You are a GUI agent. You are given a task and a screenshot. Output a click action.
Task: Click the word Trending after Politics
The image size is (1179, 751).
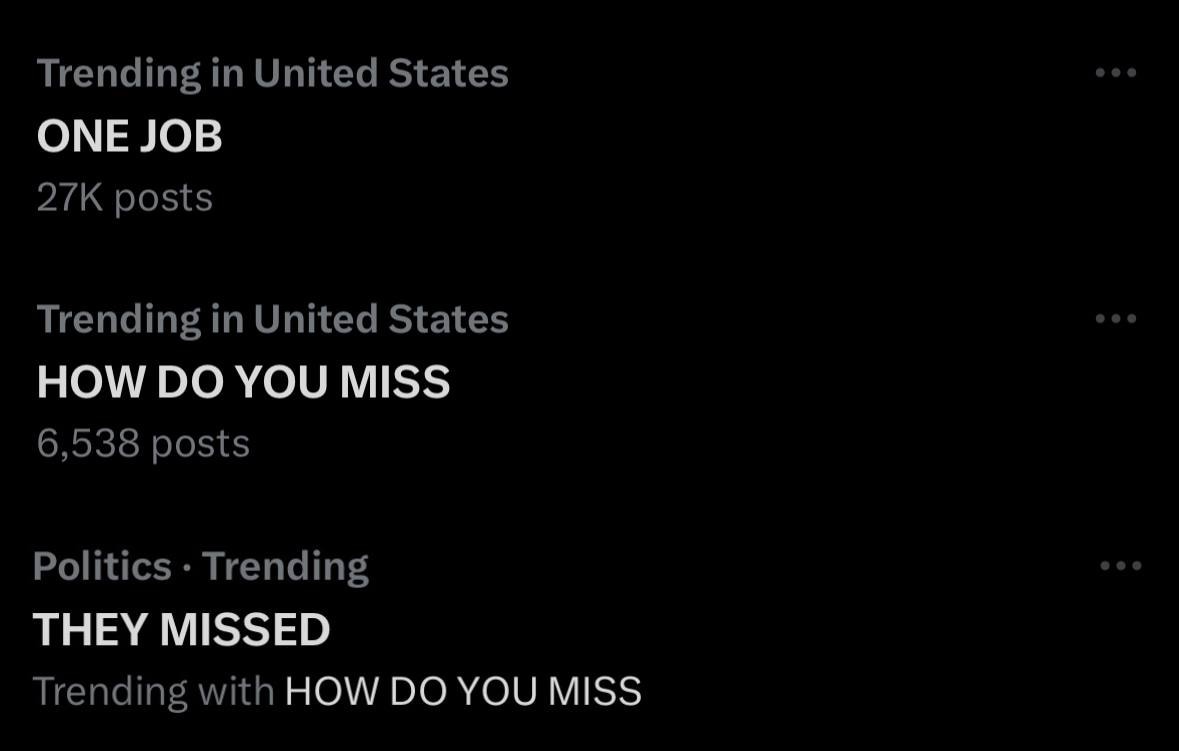(x=286, y=567)
